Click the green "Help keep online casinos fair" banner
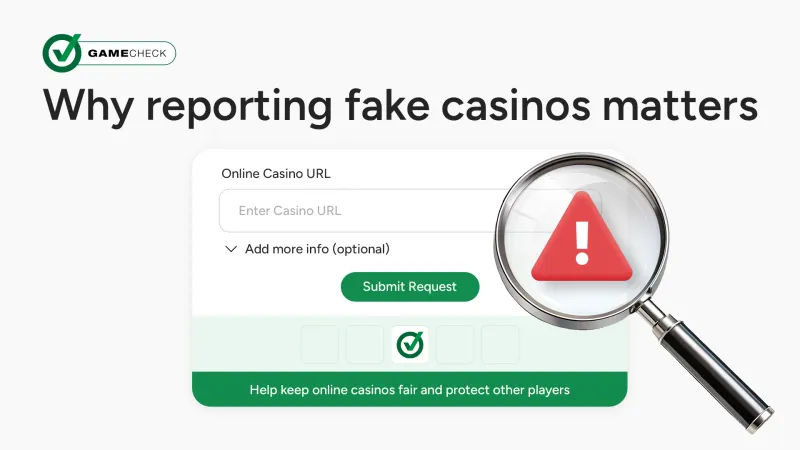800x450 pixels. (x=409, y=389)
